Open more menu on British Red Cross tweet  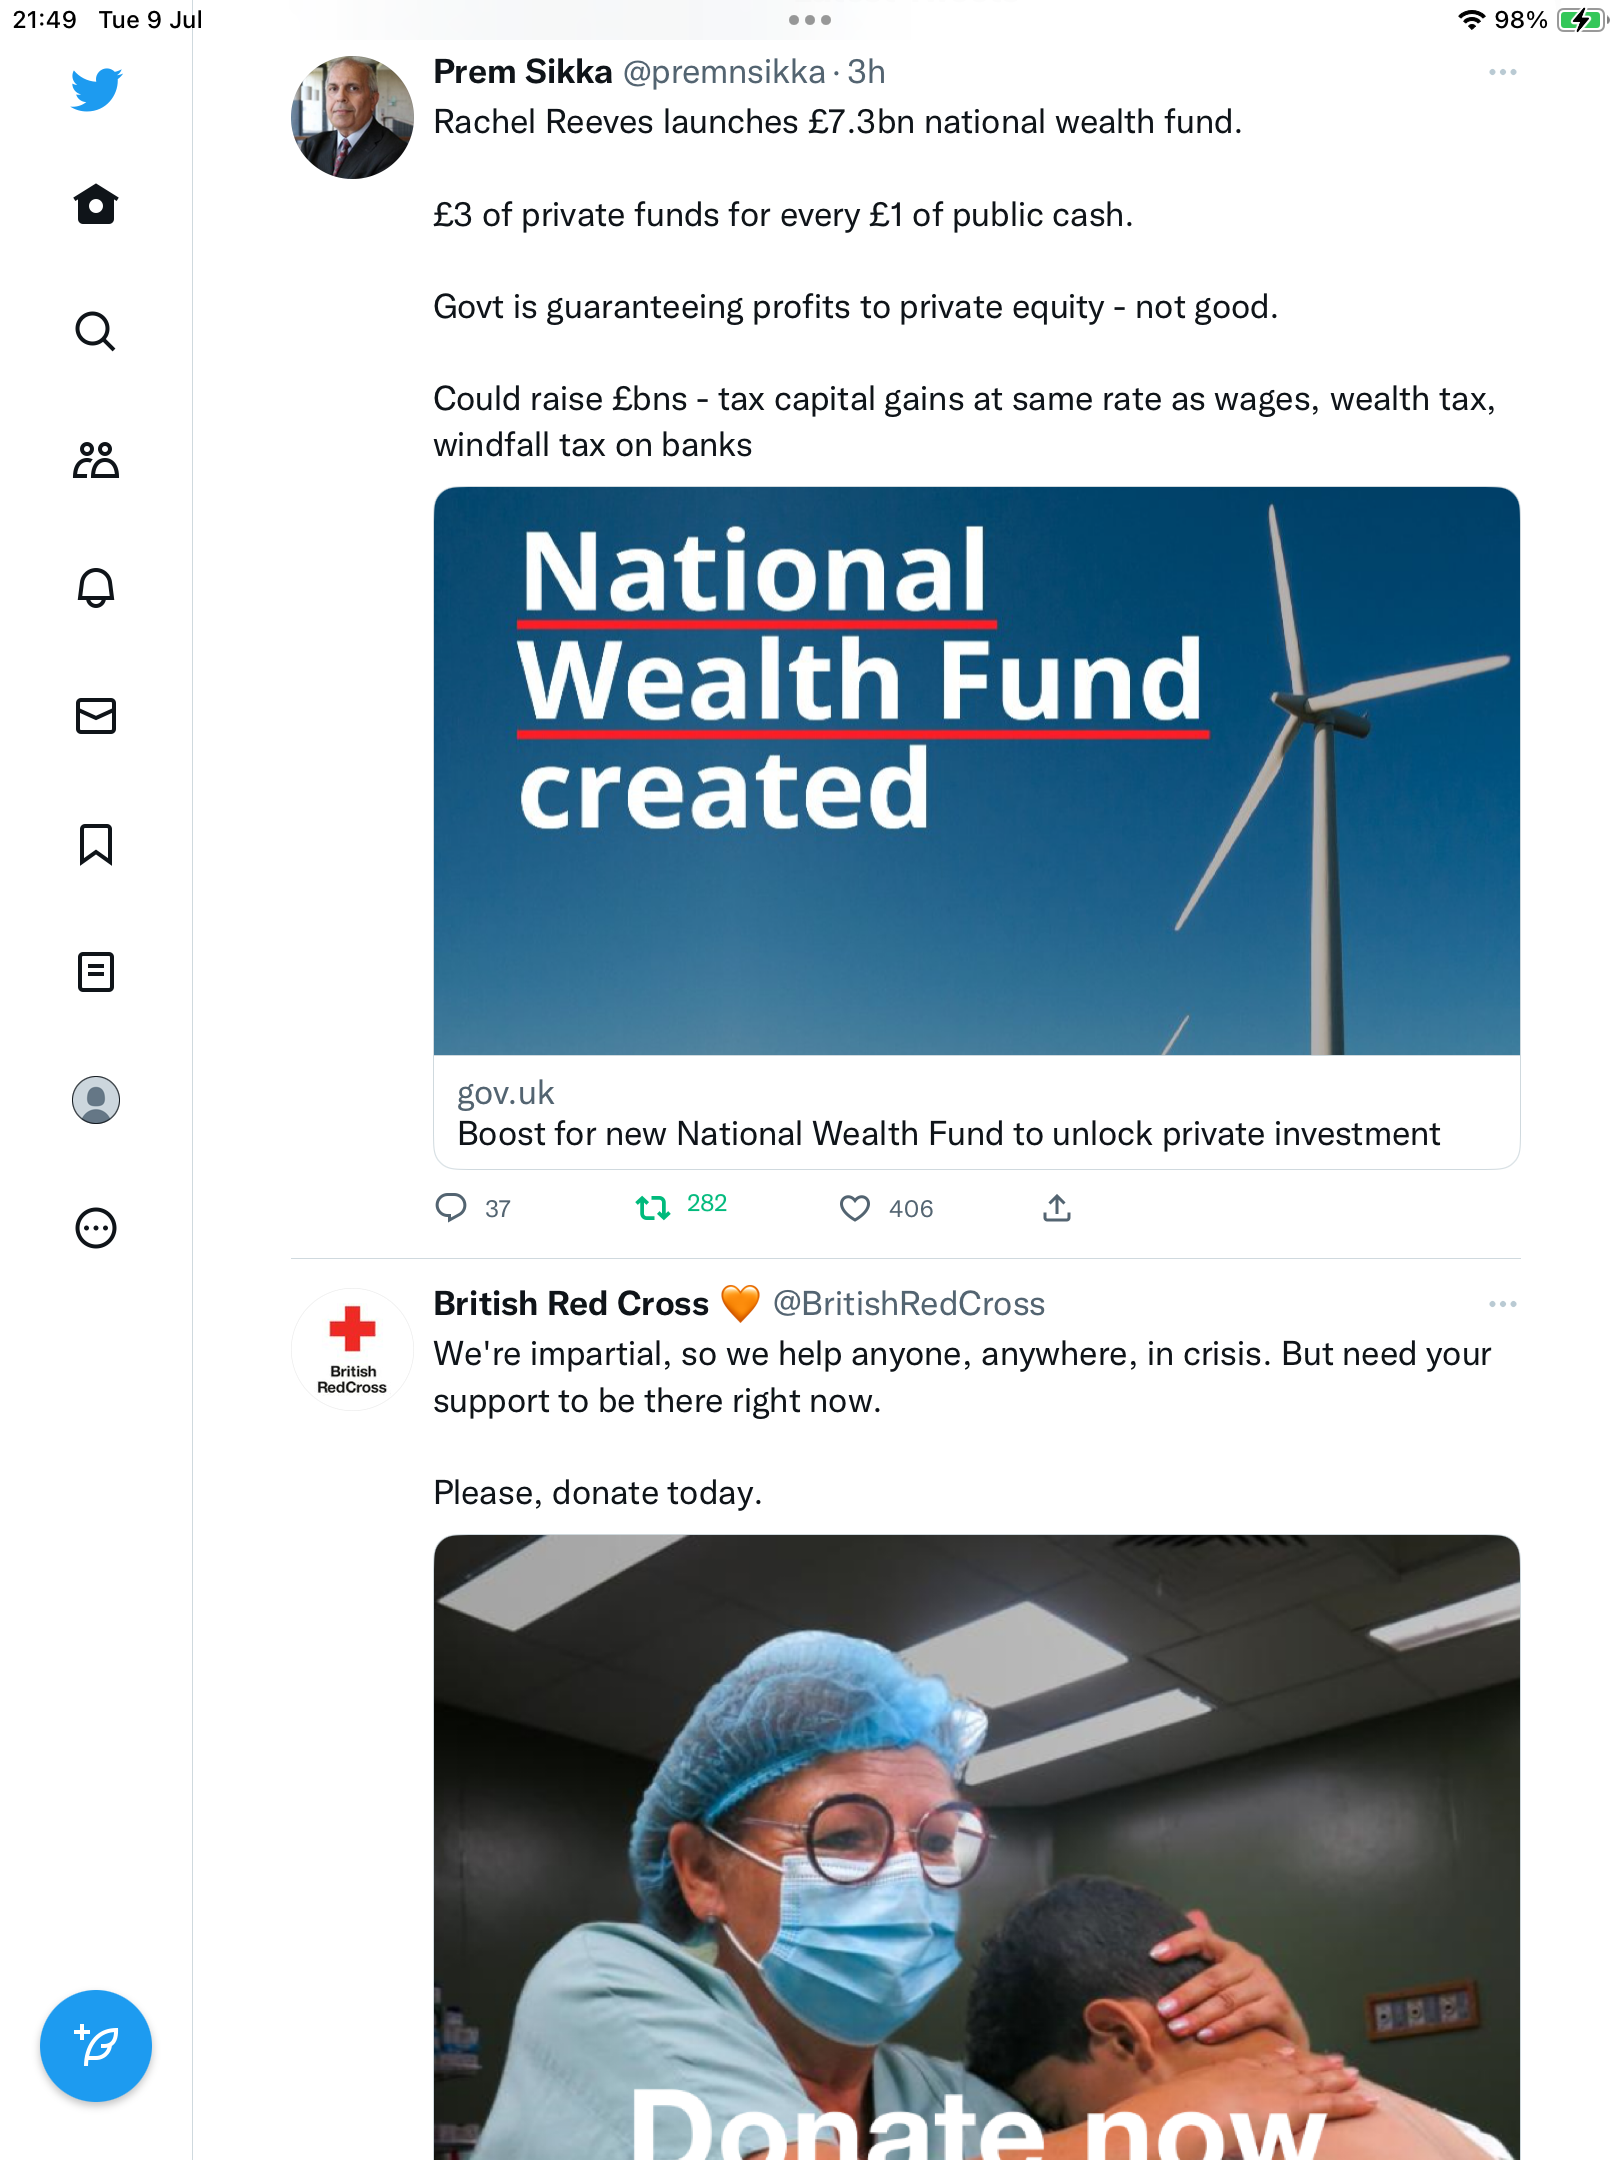tap(1502, 1304)
